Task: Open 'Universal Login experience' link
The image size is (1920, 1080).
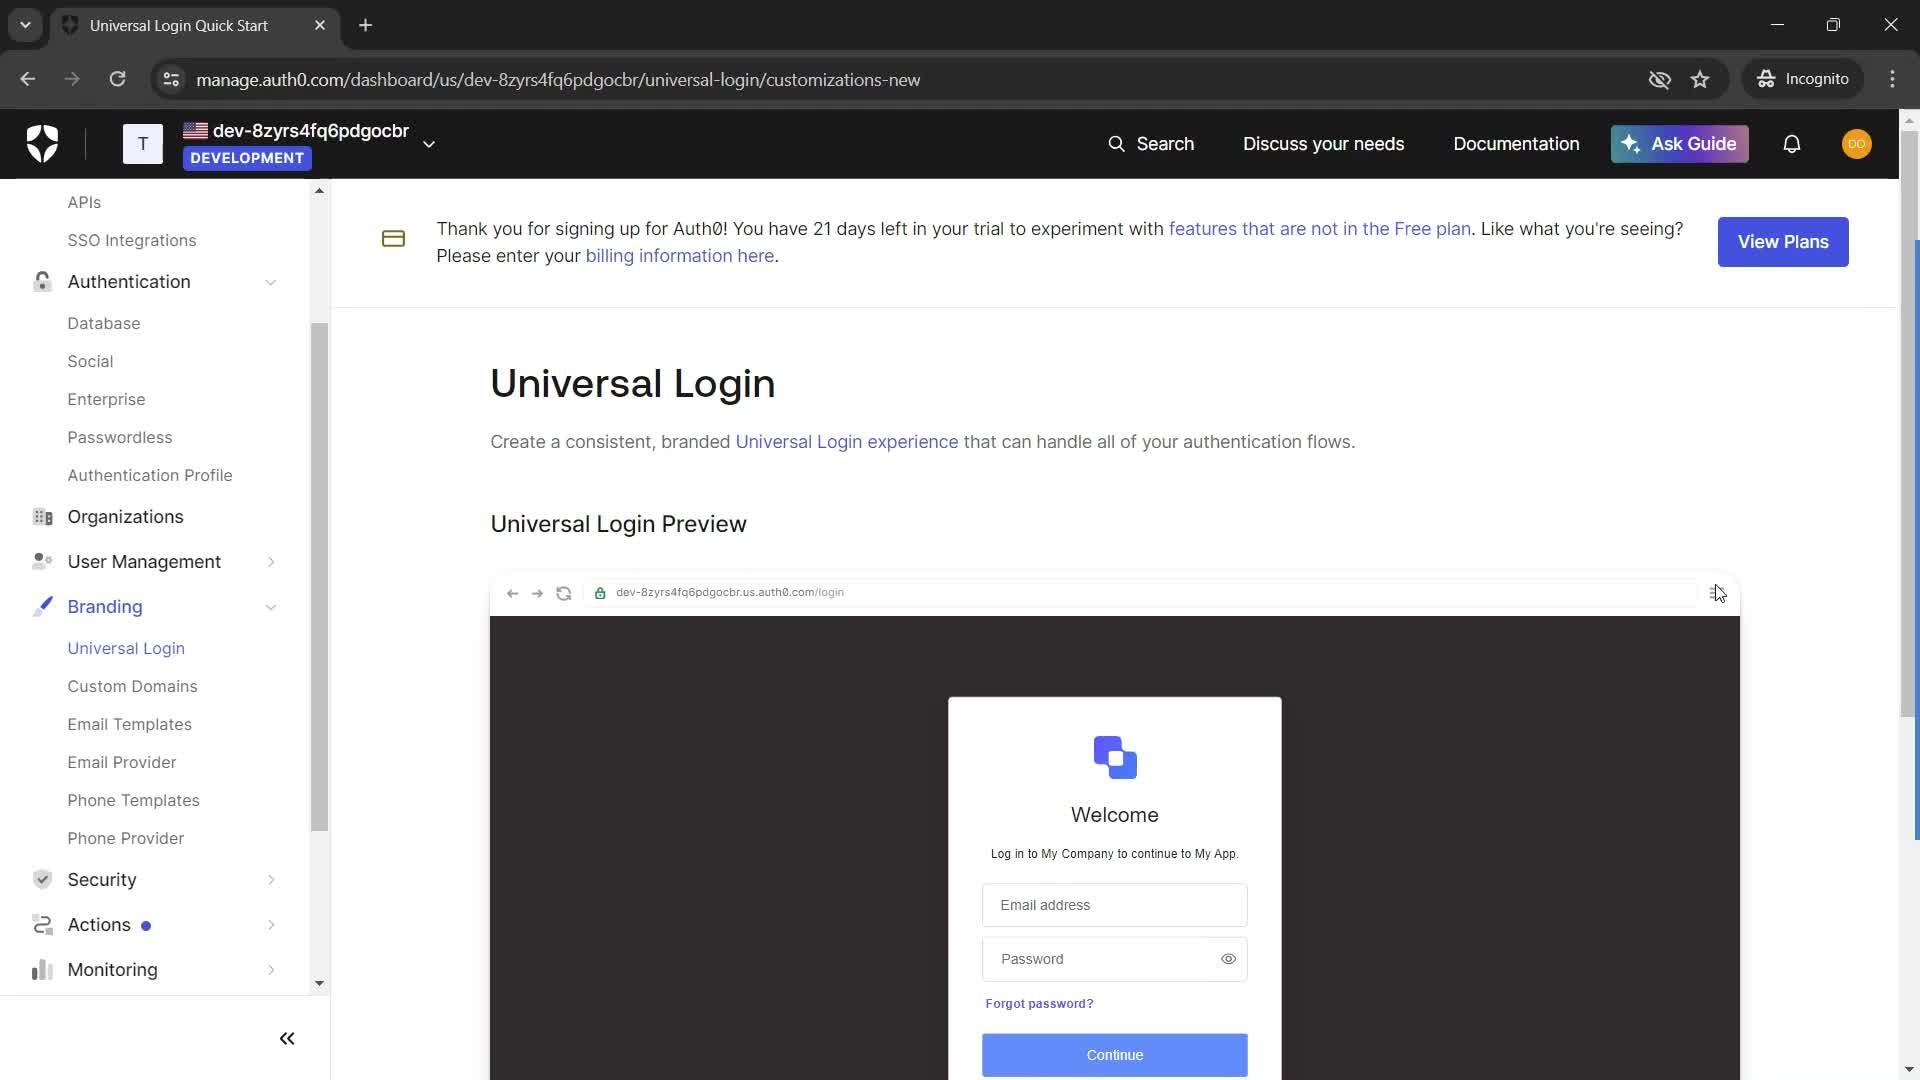Action: coord(846,442)
